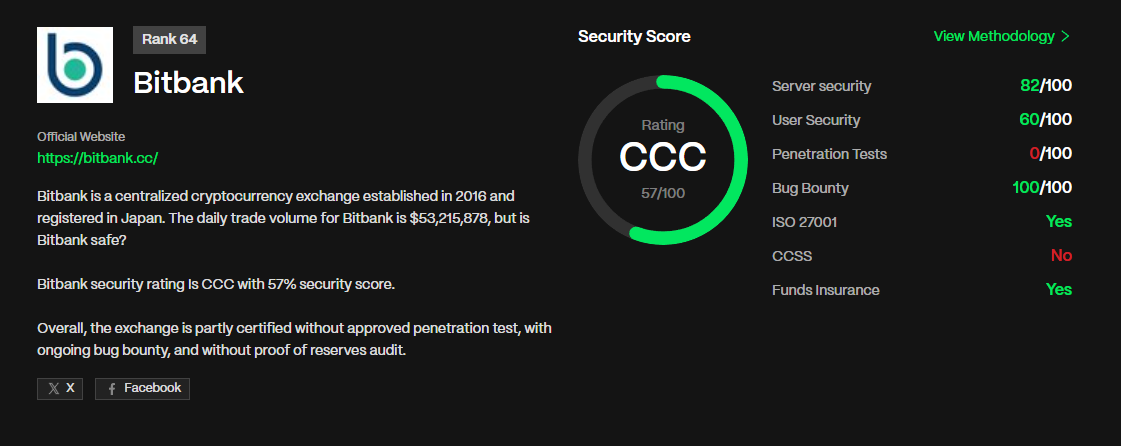
Task: Click the X logo icon
Action: [x=54, y=389]
